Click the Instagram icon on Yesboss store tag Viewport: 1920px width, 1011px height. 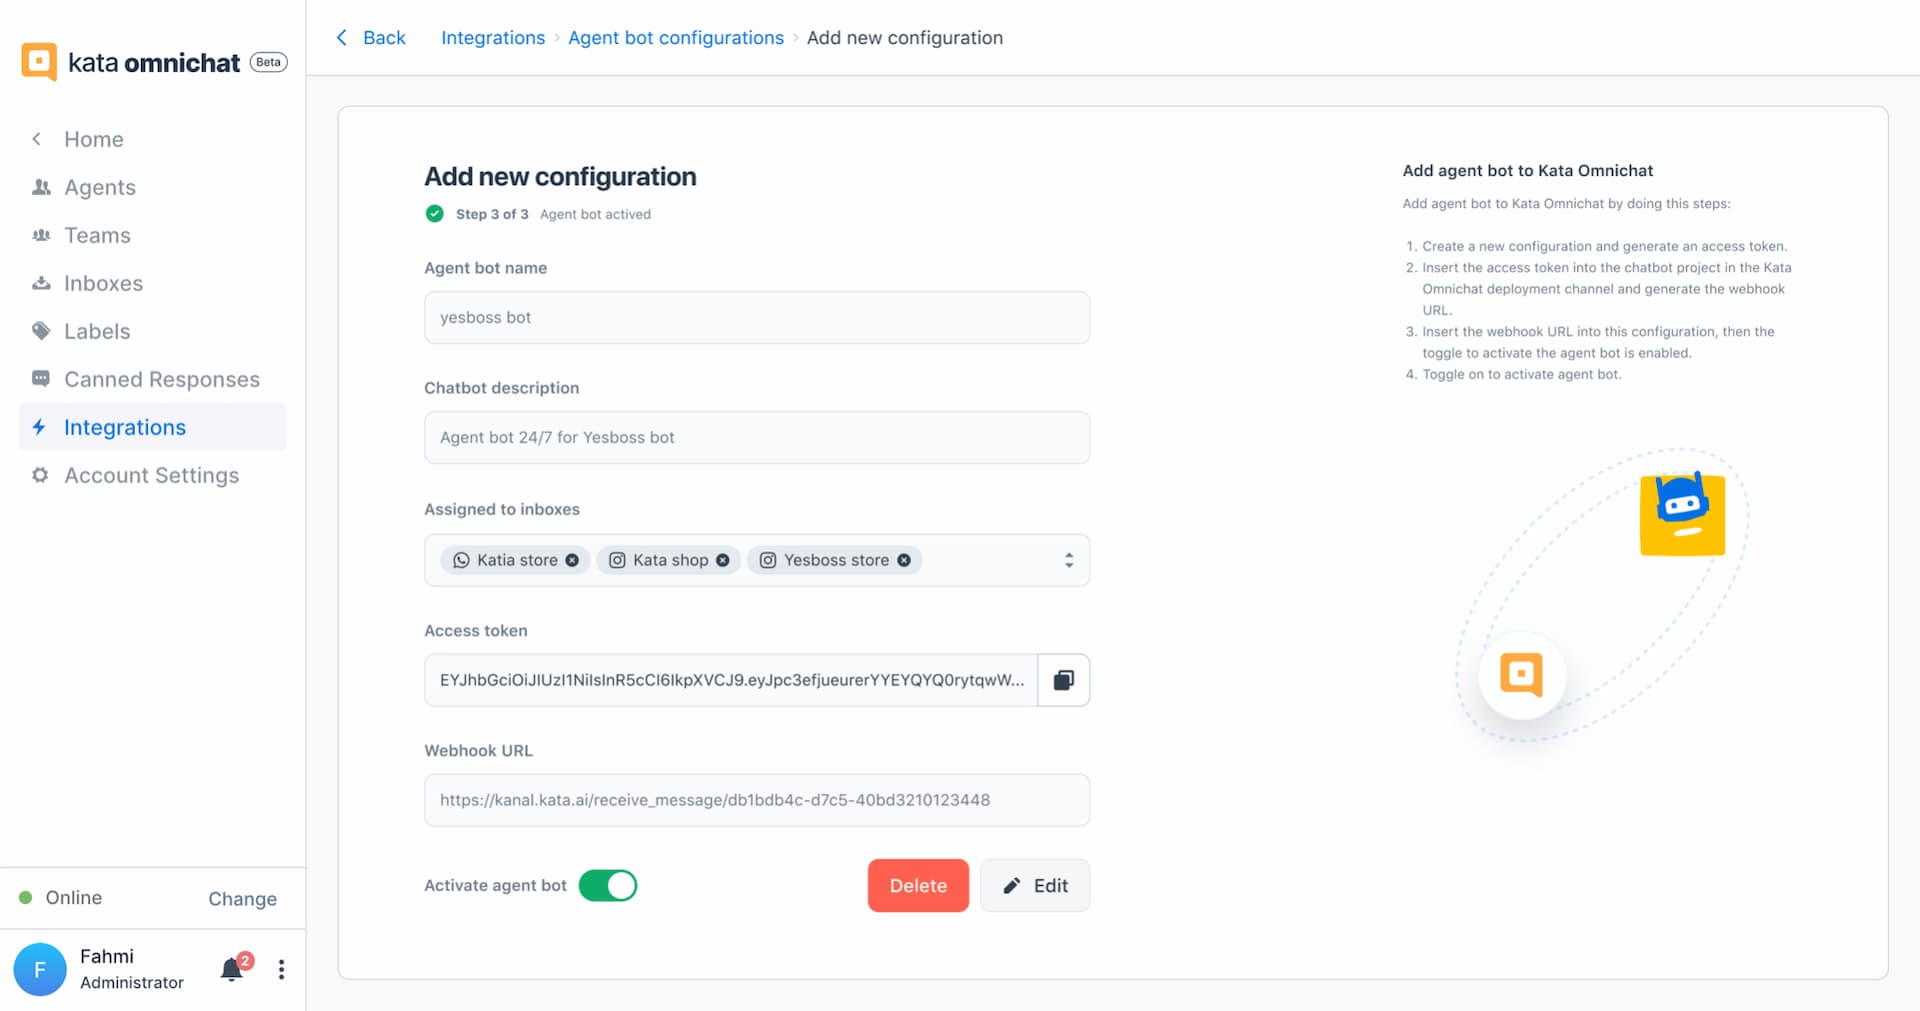pos(768,560)
